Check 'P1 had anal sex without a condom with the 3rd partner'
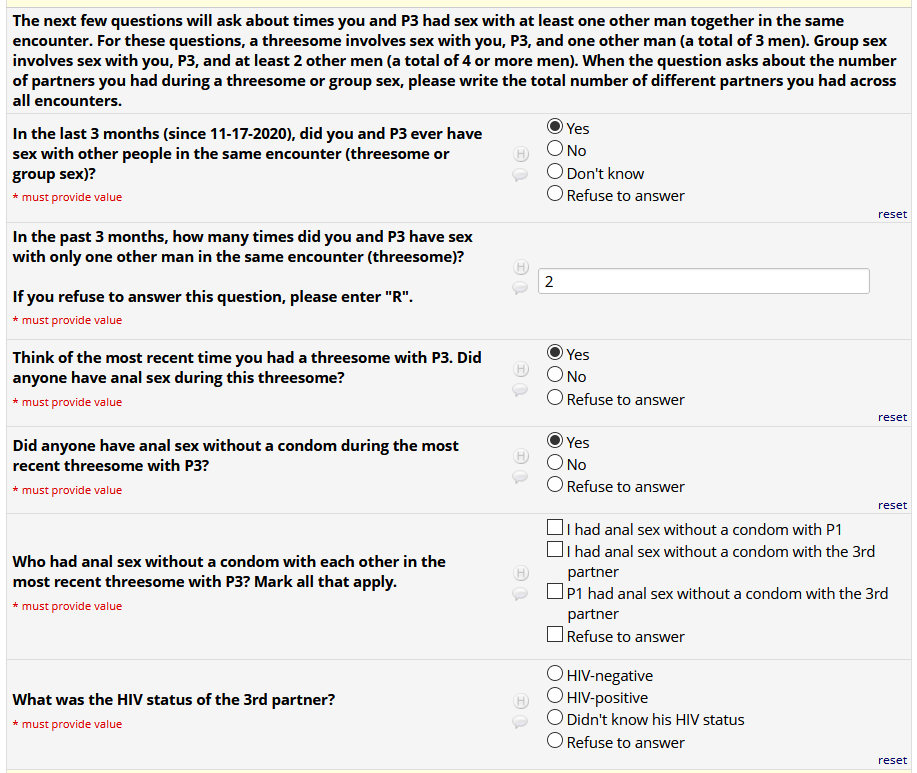 click(x=555, y=592)
